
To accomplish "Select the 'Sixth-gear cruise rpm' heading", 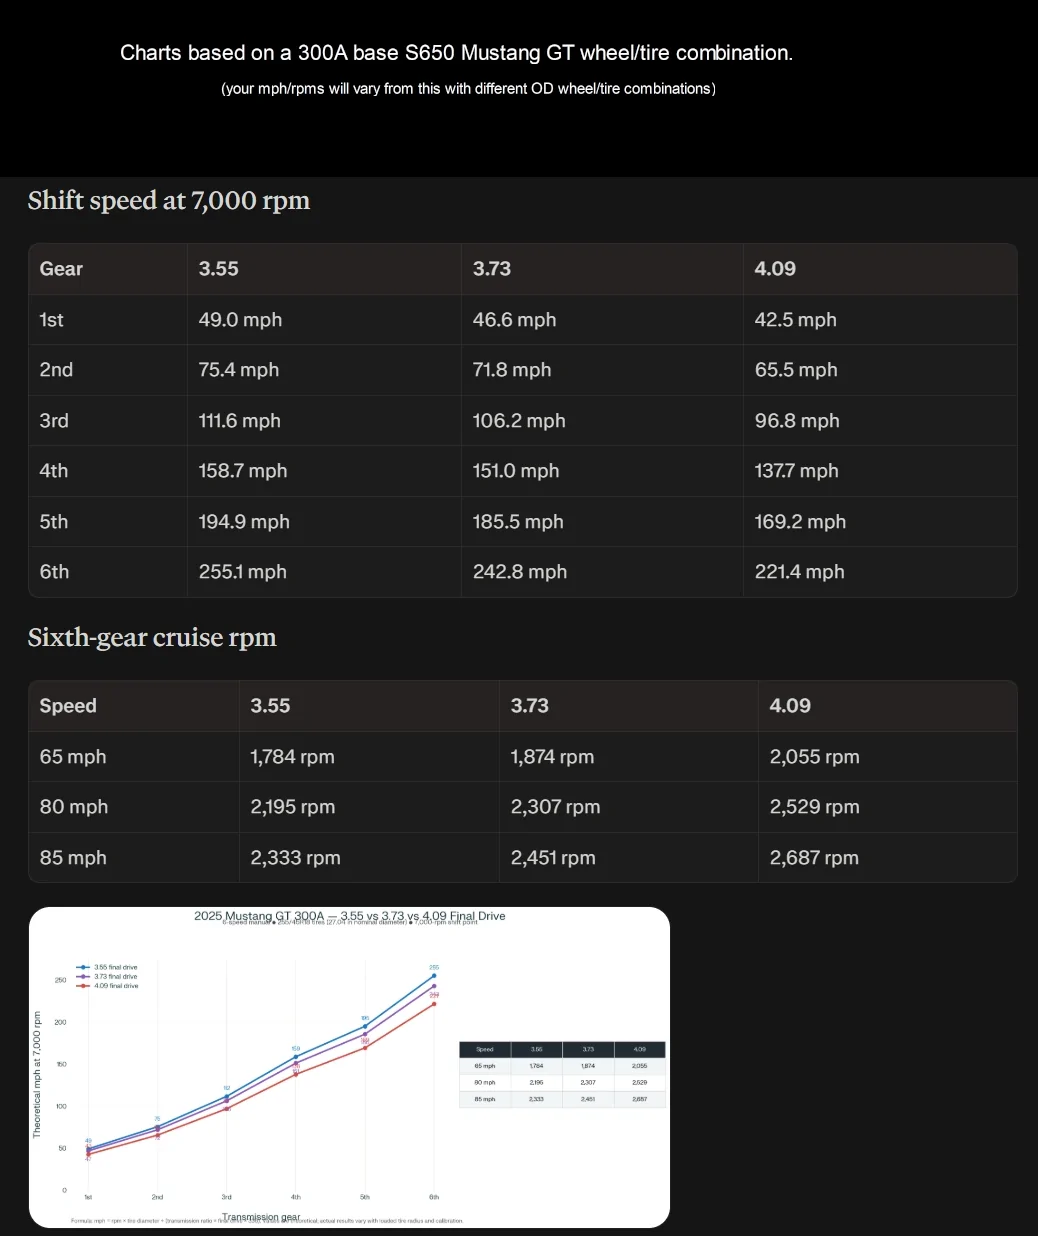I will (152, 638).
